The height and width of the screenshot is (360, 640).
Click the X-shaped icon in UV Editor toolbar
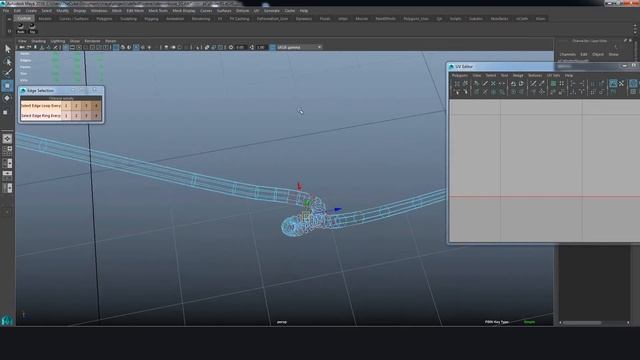click(x=493, y=83)
